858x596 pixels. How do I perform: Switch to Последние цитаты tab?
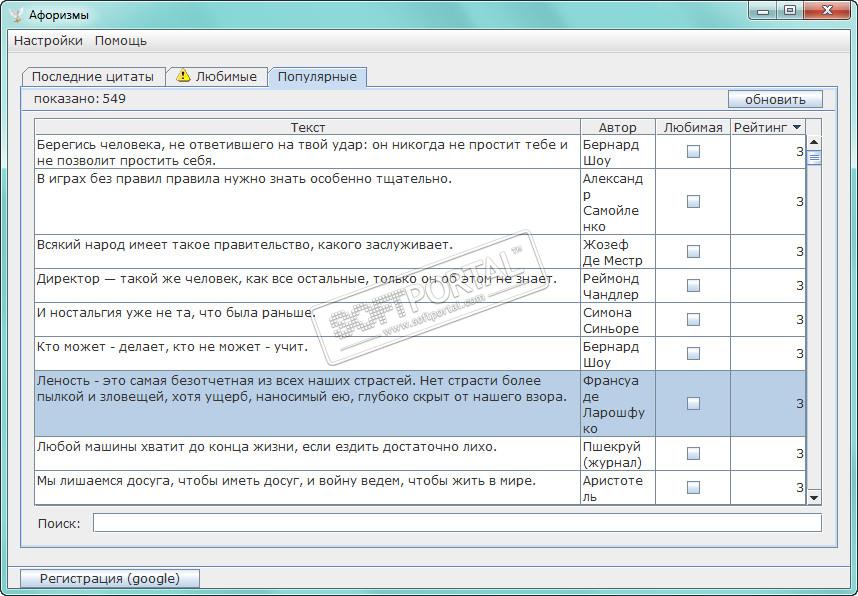click(x=92, y=77)
